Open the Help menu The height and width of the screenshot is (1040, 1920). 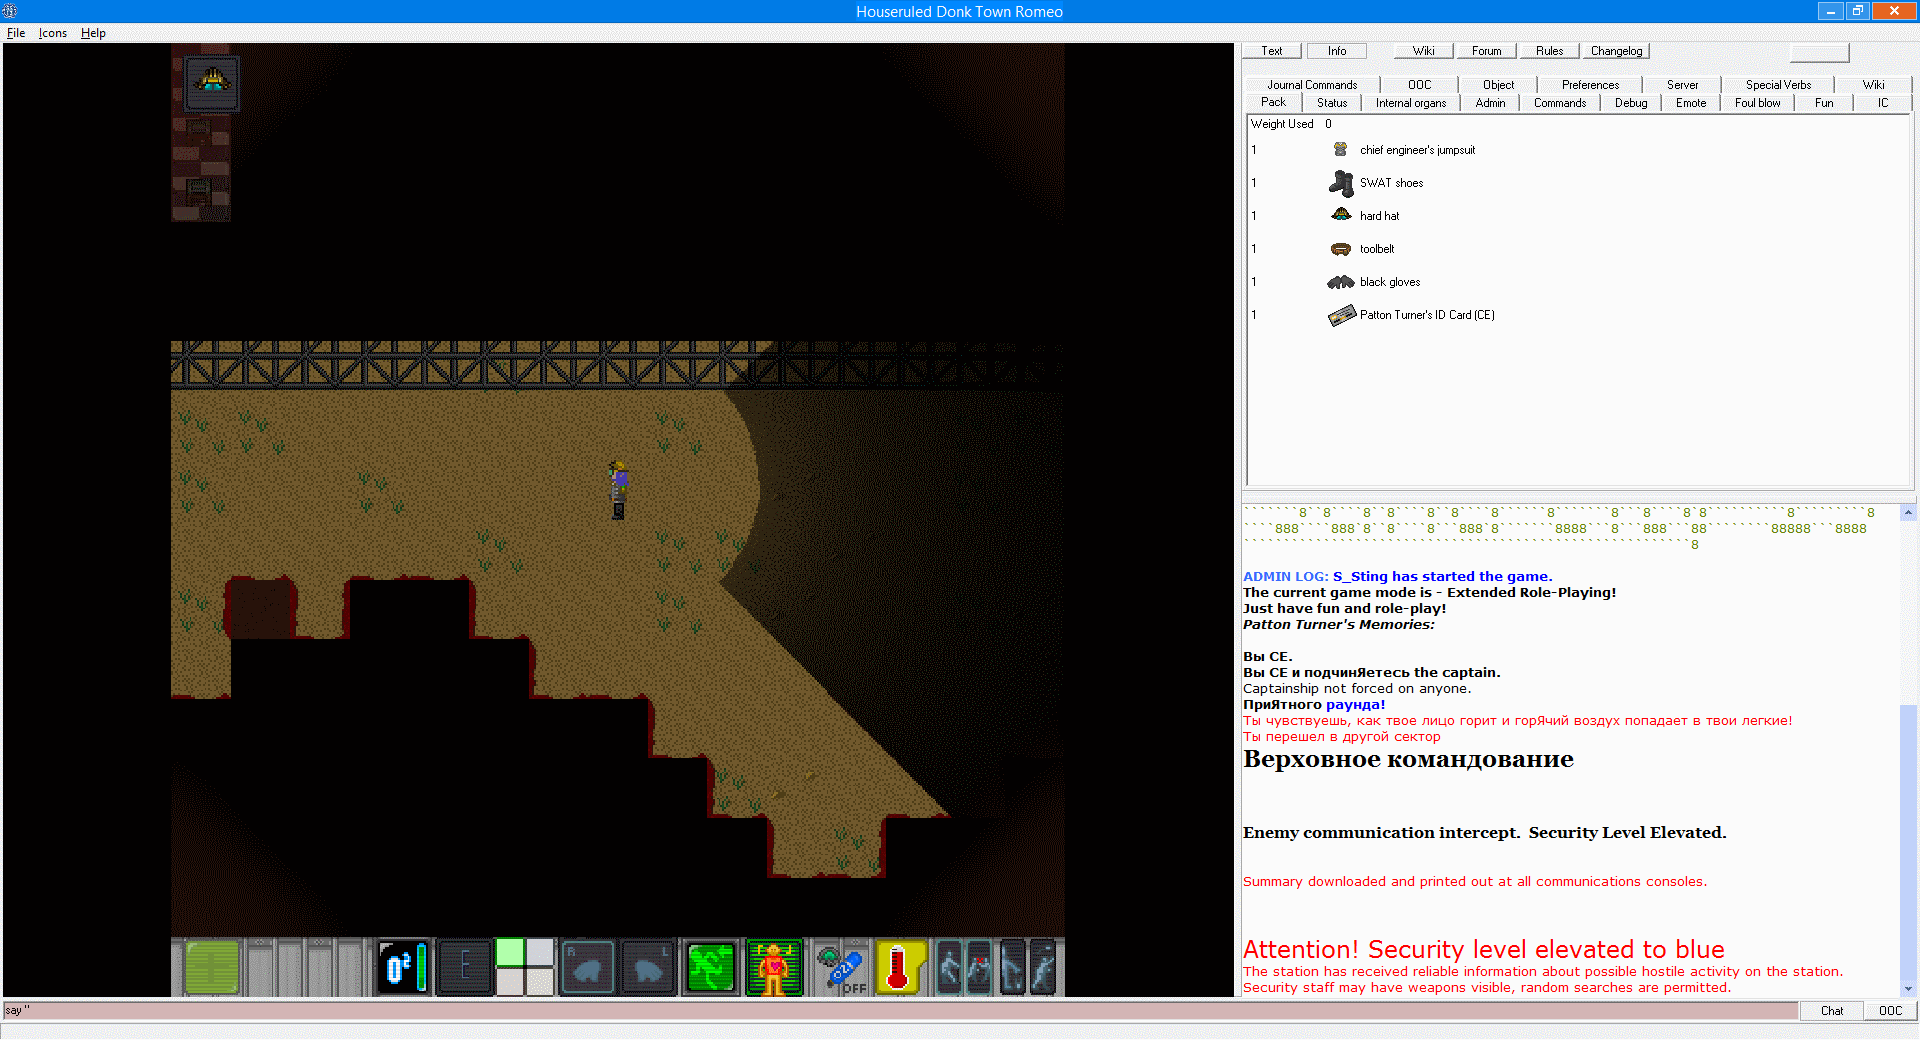point(93,33)
